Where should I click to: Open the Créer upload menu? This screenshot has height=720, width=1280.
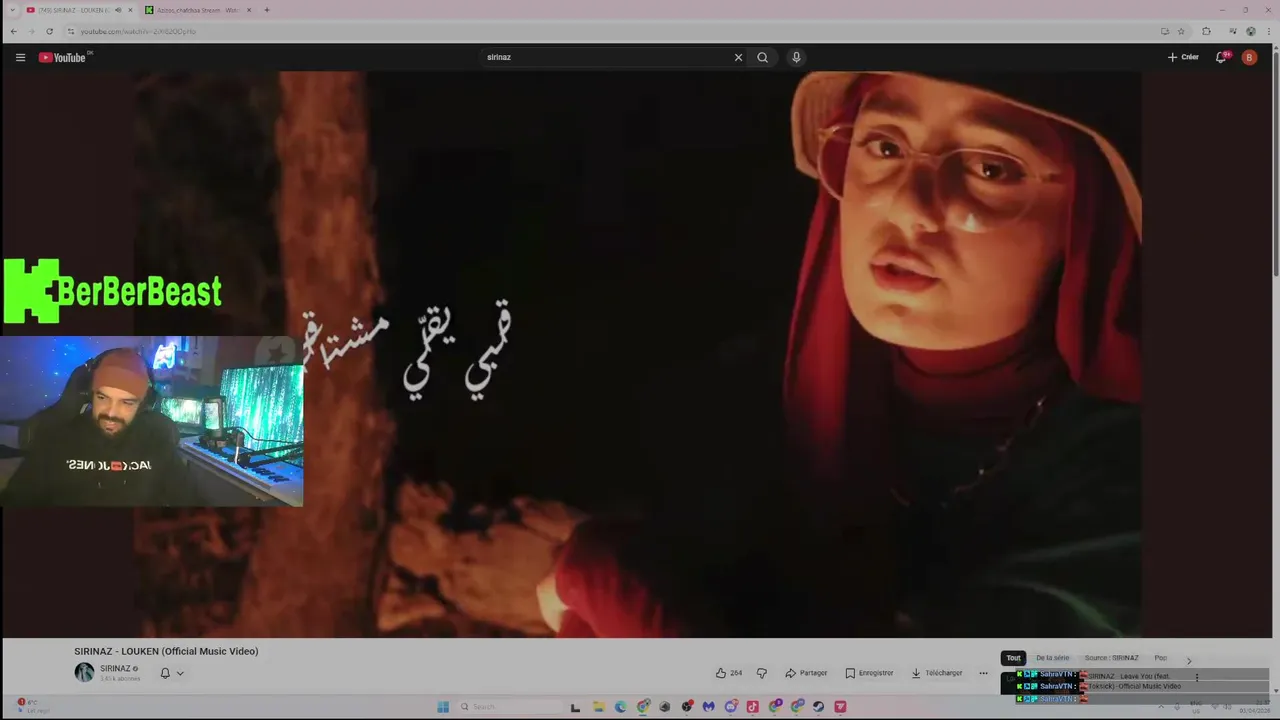tap(1183, 57)
